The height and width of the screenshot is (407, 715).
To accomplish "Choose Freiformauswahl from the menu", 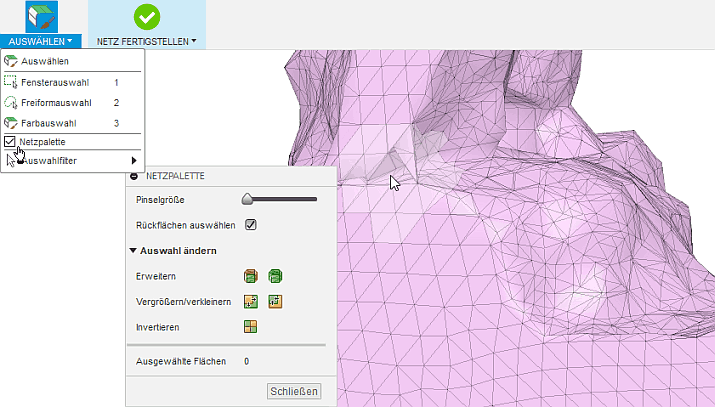I will 56,102.
